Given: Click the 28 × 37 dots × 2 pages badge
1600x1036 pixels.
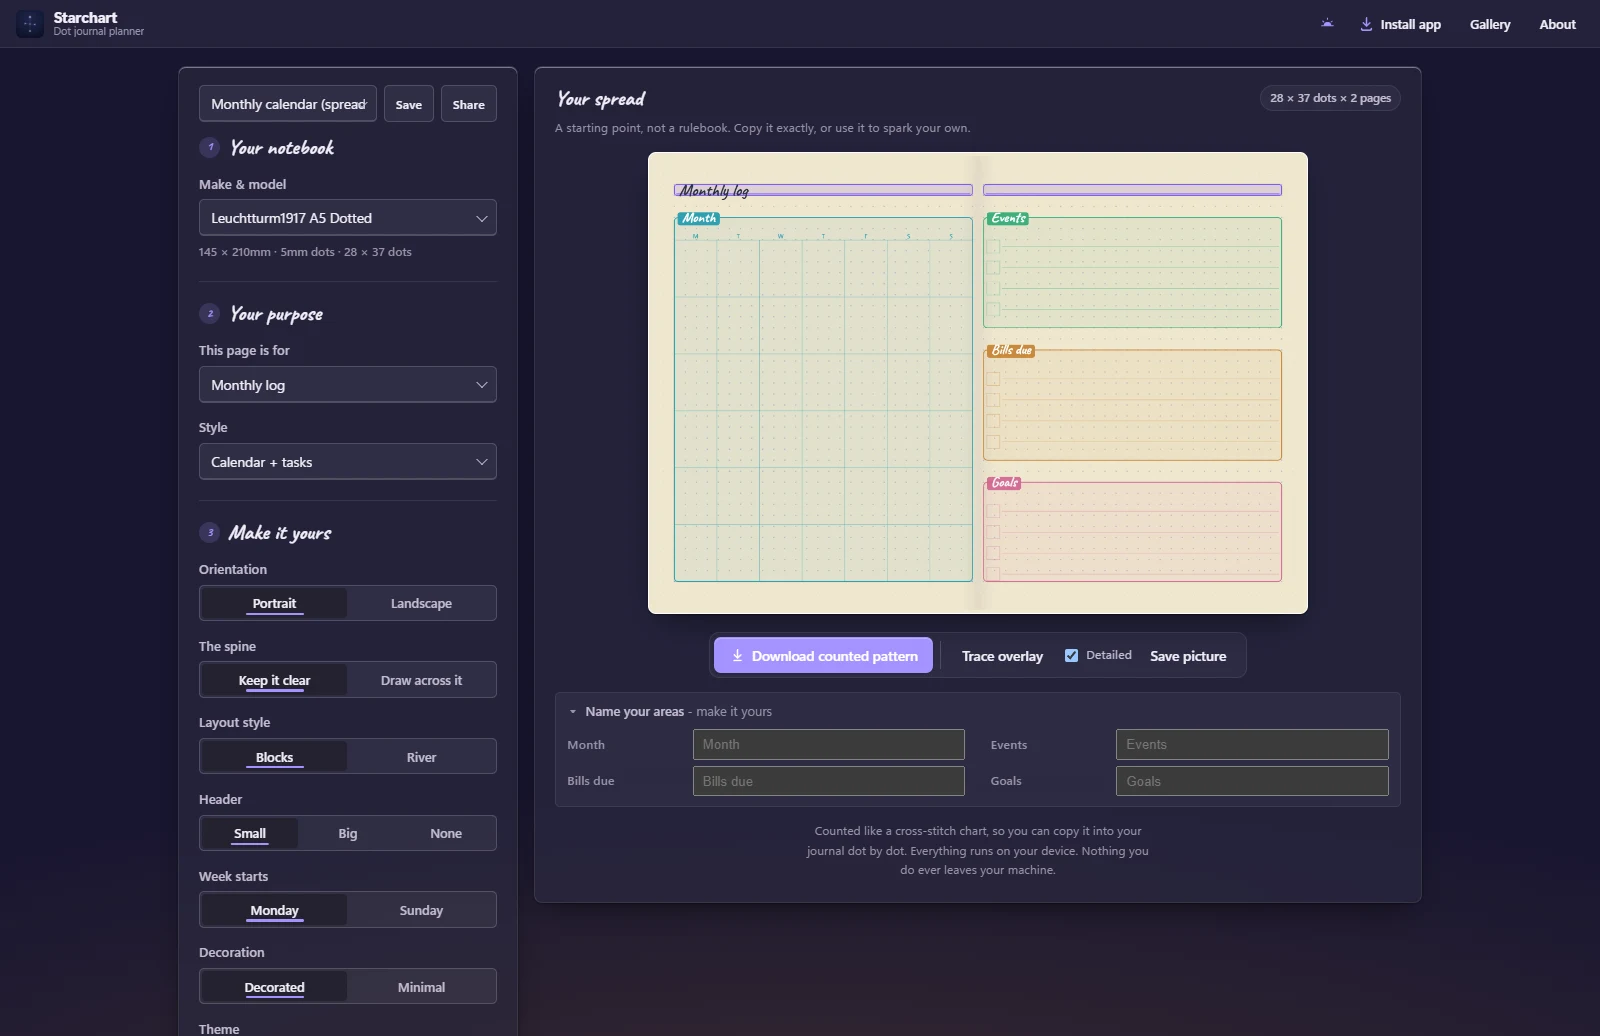Looking at the screenshot, I should pyautogui.click(x=1330, y=98).
